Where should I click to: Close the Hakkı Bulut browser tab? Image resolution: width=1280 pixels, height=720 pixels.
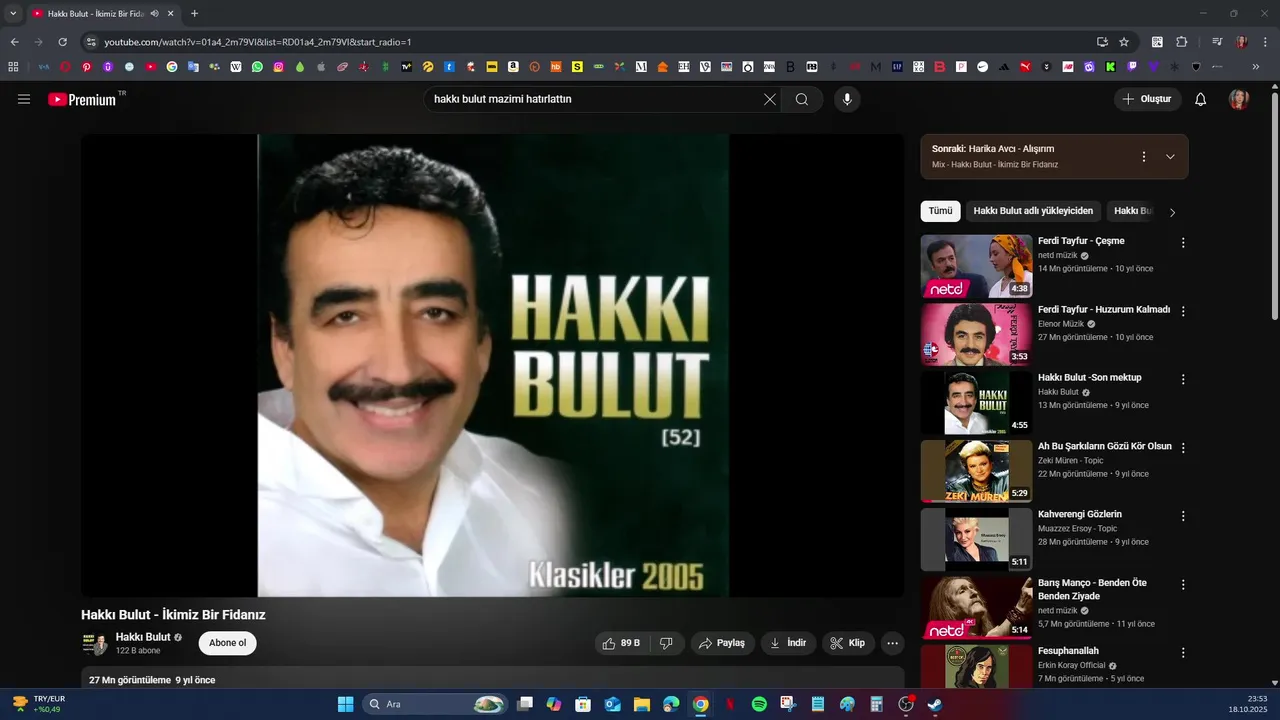click(x=170, y=14)
